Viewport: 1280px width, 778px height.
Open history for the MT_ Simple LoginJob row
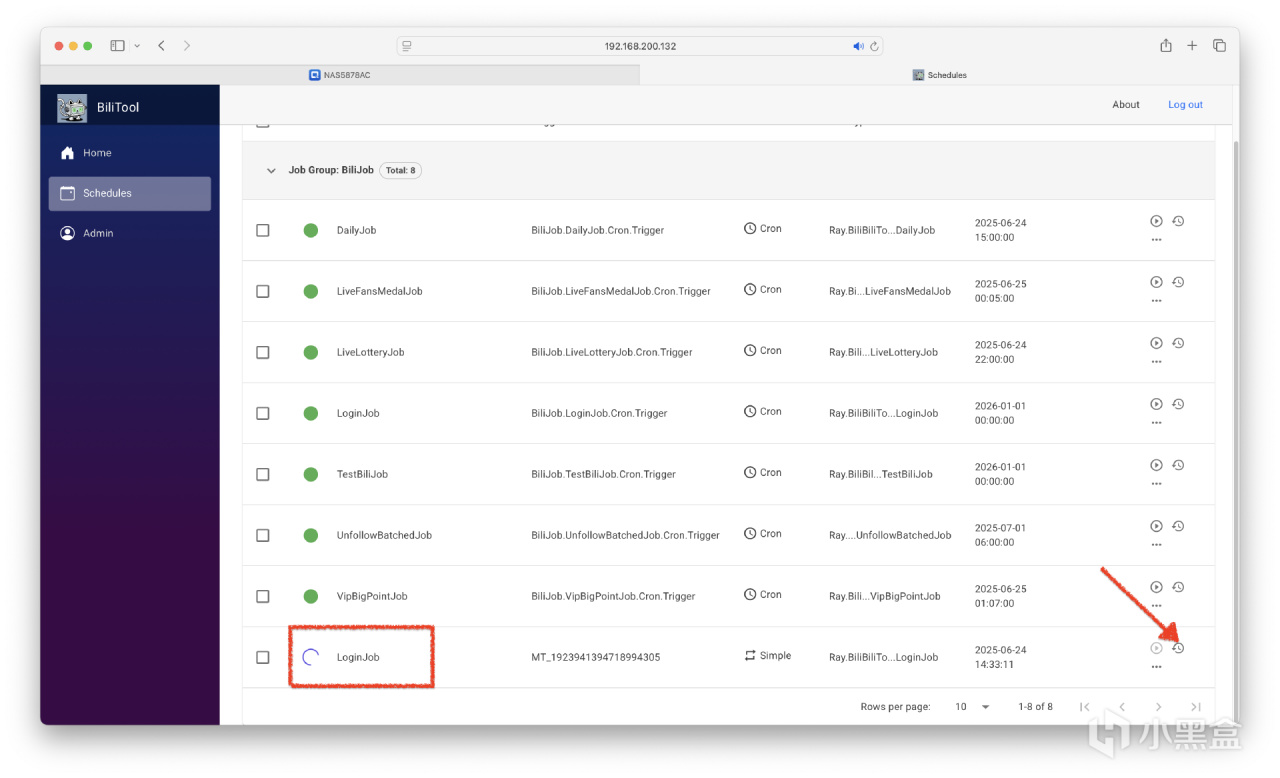1178,648
